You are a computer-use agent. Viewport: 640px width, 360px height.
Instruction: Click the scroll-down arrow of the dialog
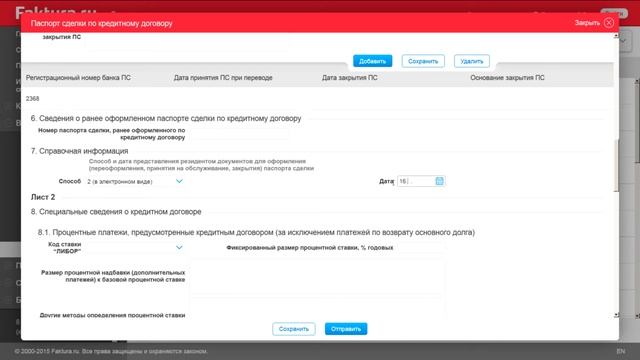pyautogui.click(x=616, y=315)
